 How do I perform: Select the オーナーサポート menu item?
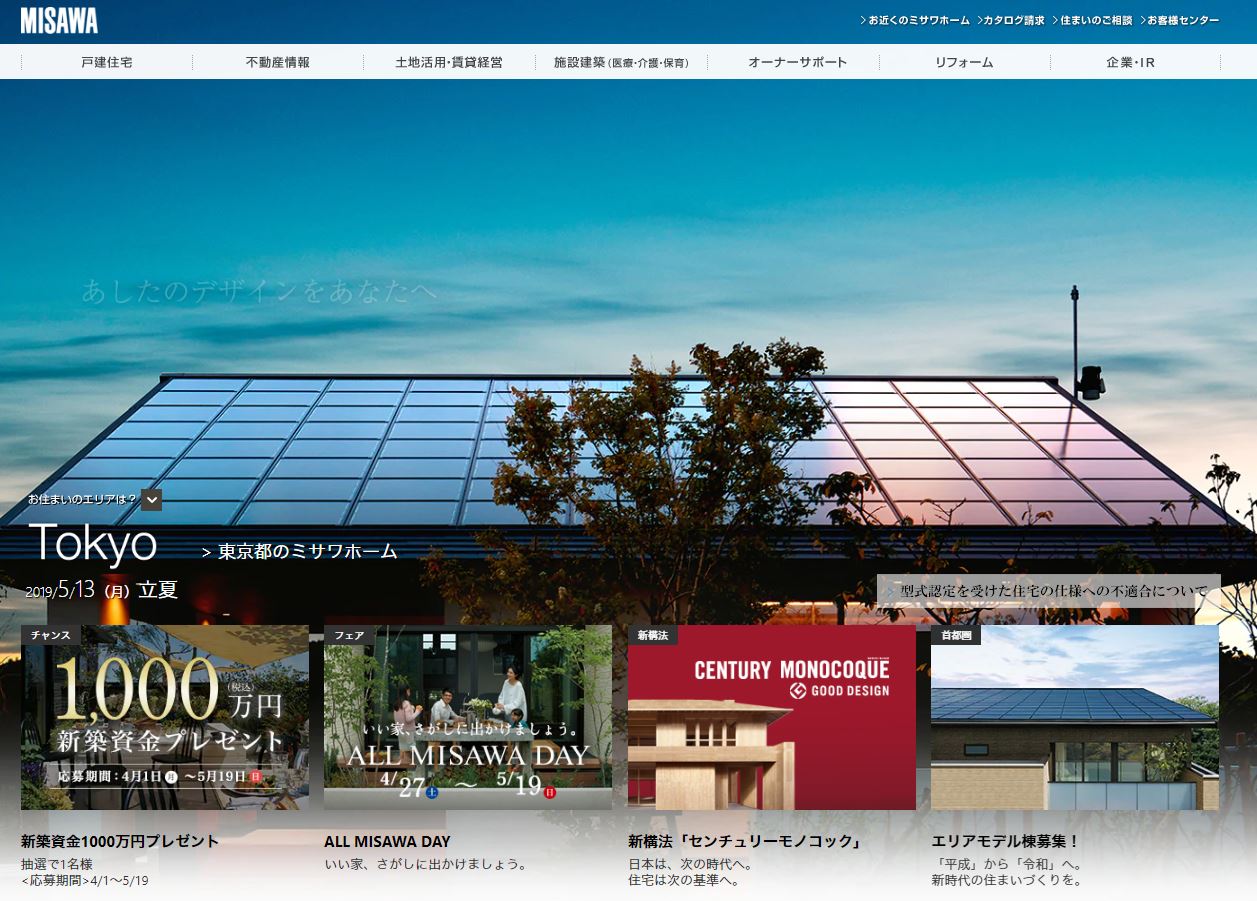coord(797,62)
